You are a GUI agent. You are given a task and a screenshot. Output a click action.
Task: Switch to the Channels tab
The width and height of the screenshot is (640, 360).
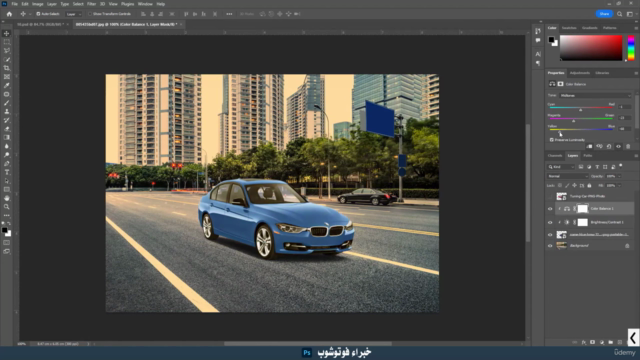point(555,156)
